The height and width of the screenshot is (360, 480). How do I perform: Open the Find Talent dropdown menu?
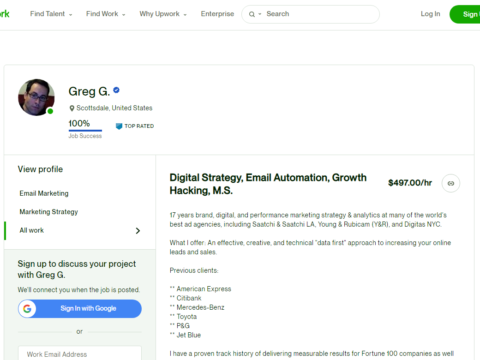point(51,14)
